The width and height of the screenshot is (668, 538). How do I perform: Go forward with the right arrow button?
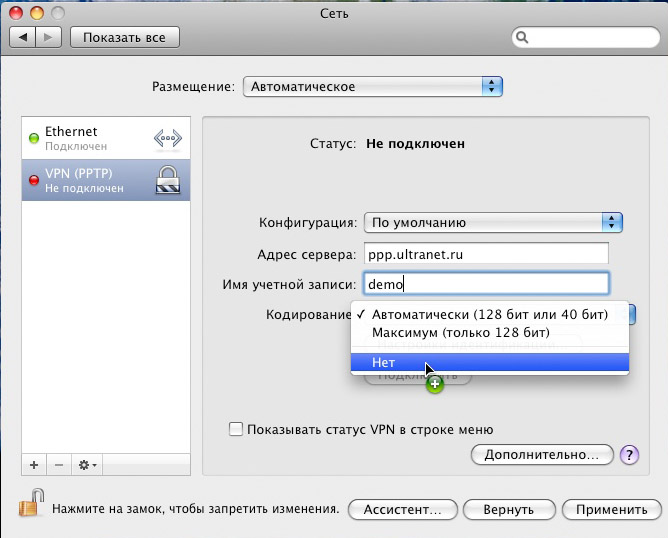coord(50,37)
